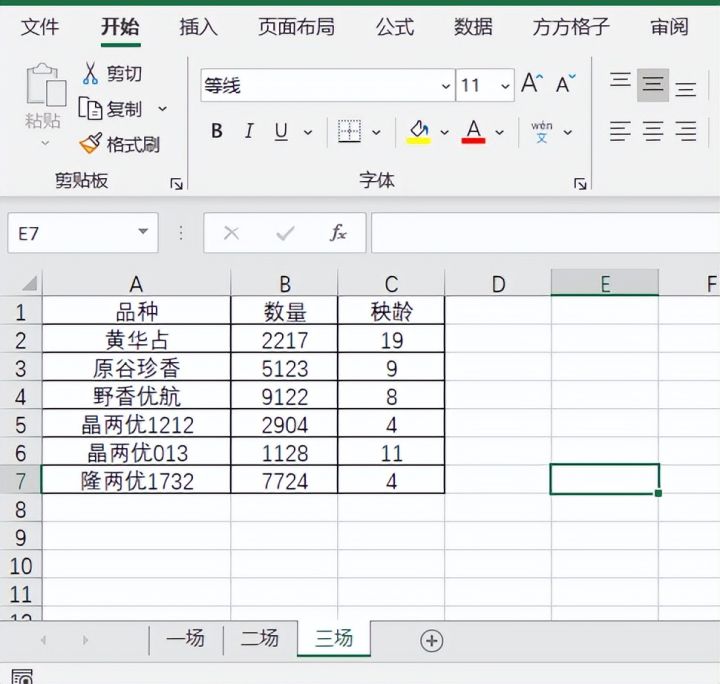Viewport: 720px width, 684px height.
Task: Select row 10 header
Action: point(21,566)
